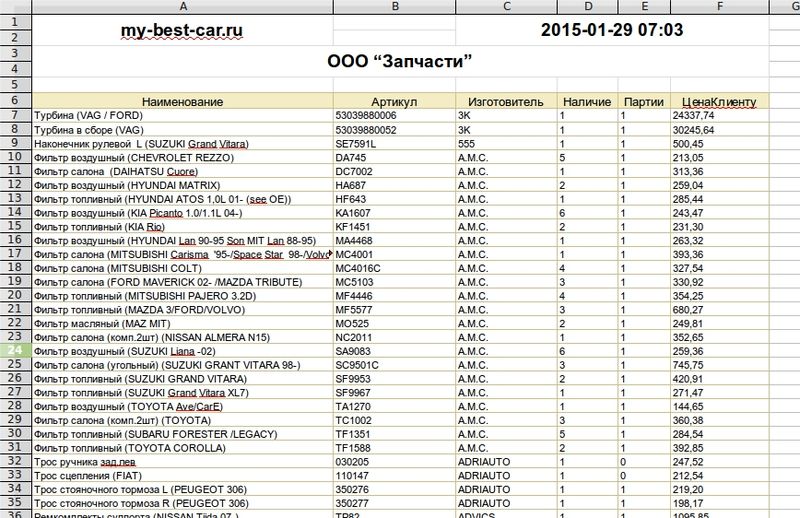The width and height of the screenshot is (800, 518).
Task: Select cell Фильтр топливный (SUZUKI GRAND VITARA)
Action: pyautogui.click(x=183, y=379)
